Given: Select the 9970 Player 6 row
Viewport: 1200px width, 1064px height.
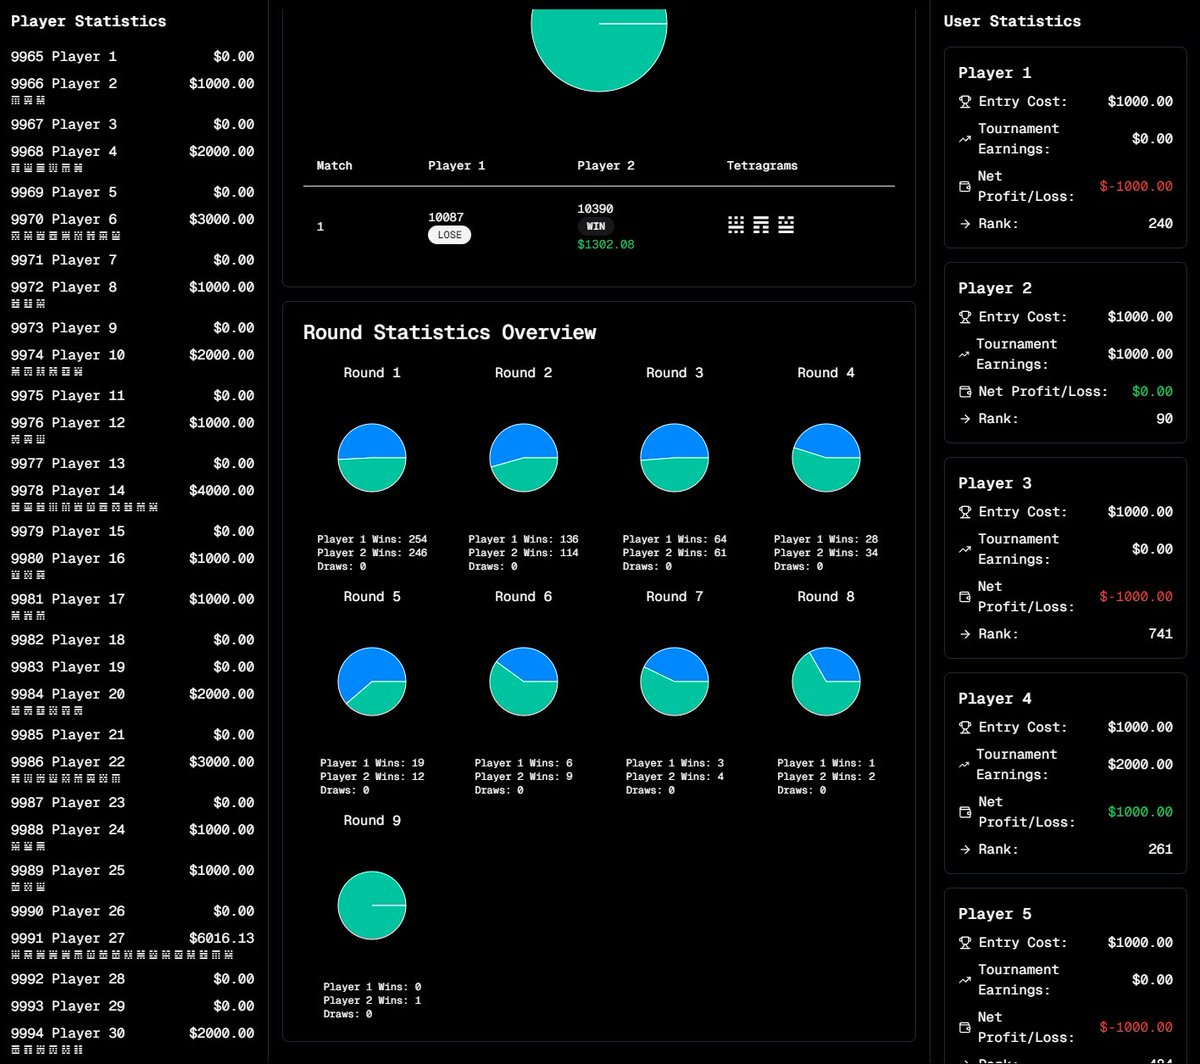Looking at the screenshot, I should (x=132, y=226).
